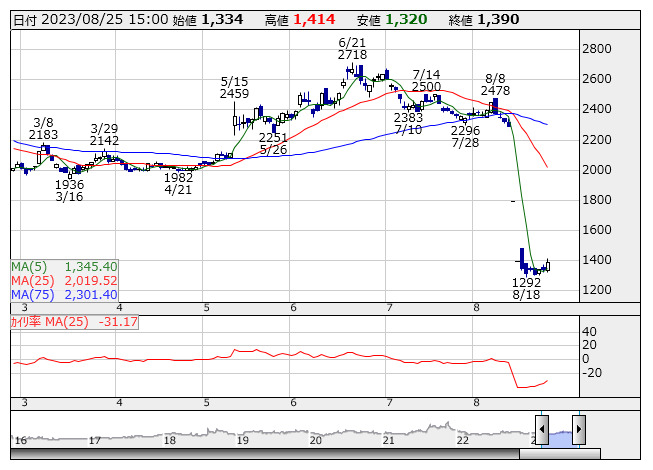Click the 高値 1,414 high price

300,20
